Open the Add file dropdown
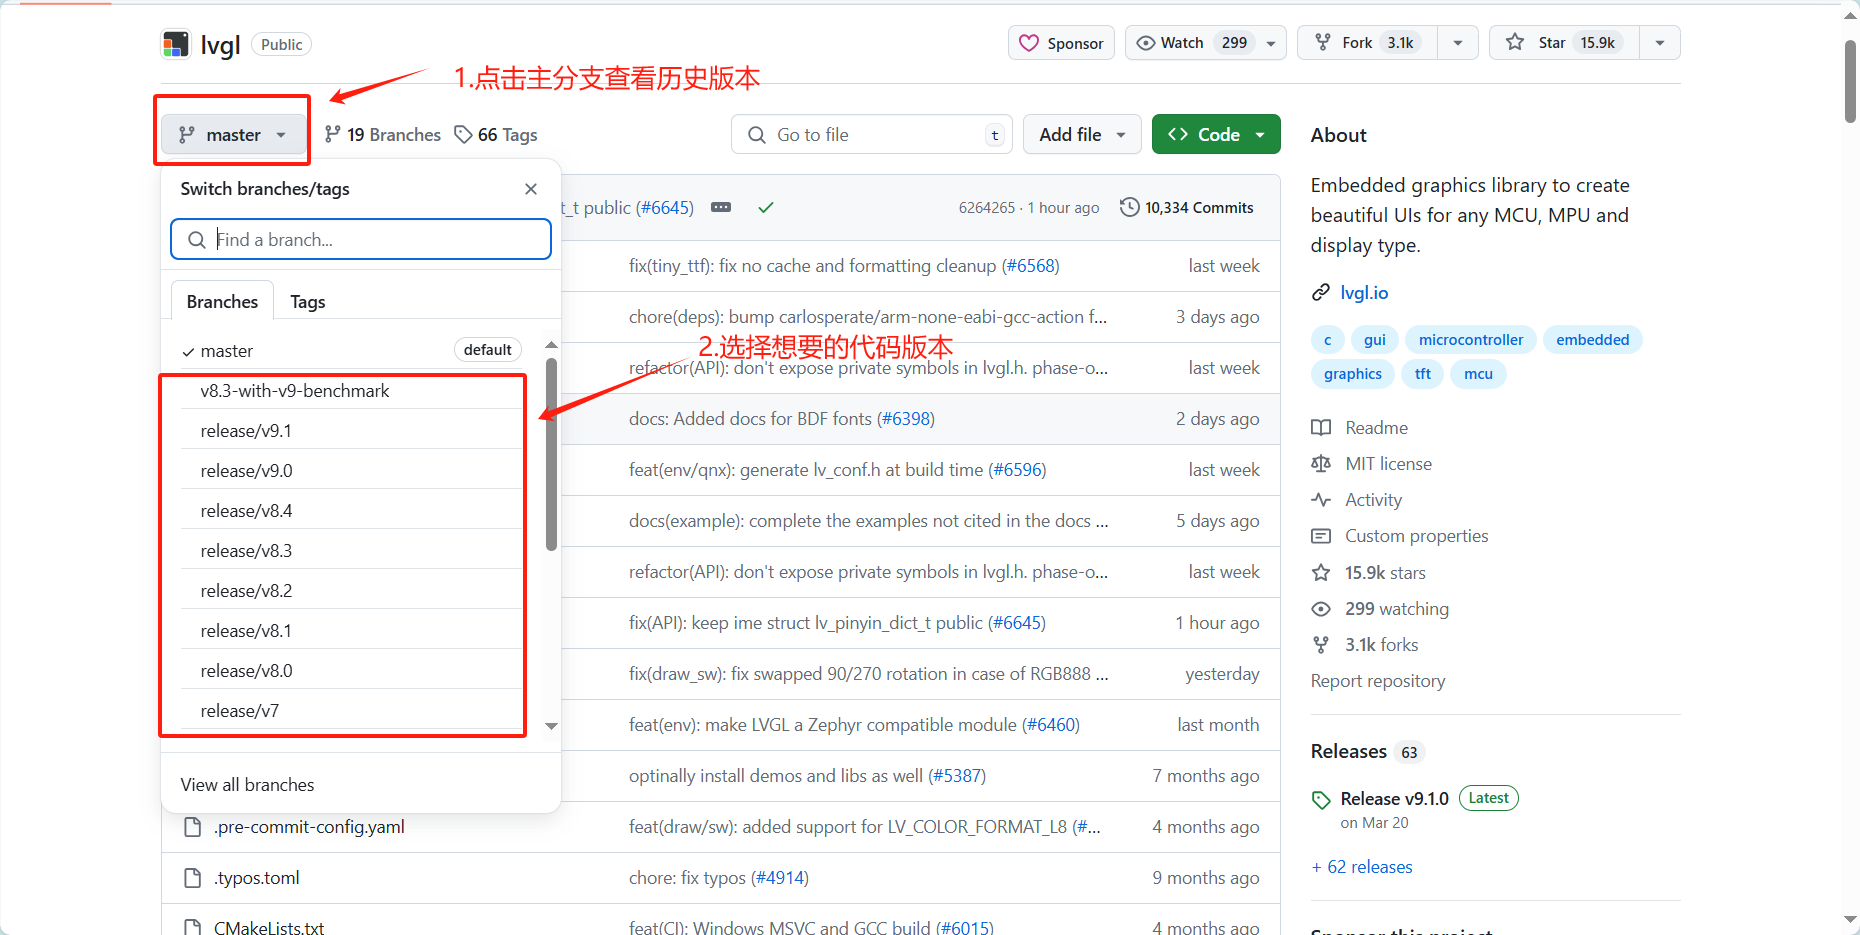 (x=1082, y=134)
